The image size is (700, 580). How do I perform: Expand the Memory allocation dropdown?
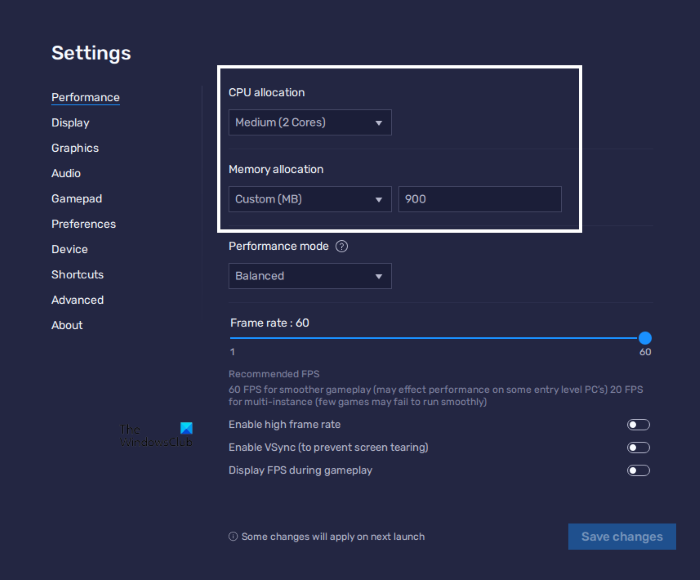click(309, 199)
